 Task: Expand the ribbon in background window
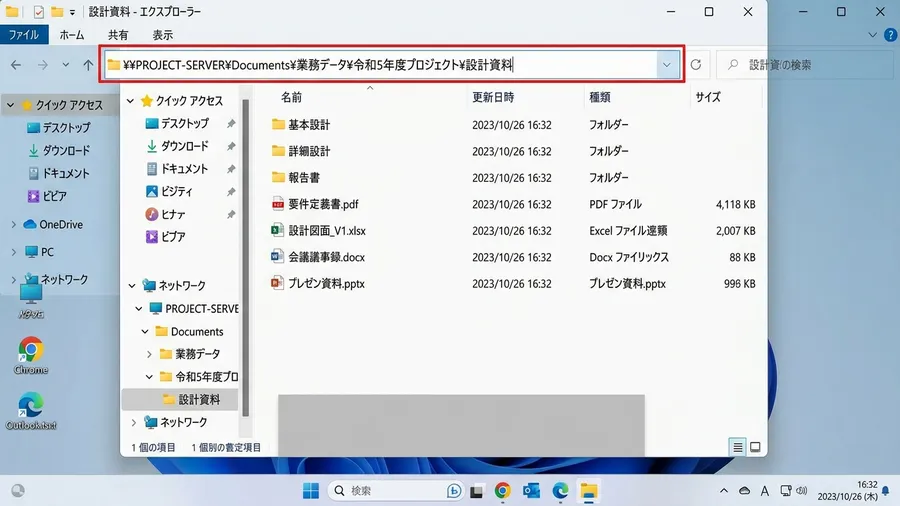point(872,35)
